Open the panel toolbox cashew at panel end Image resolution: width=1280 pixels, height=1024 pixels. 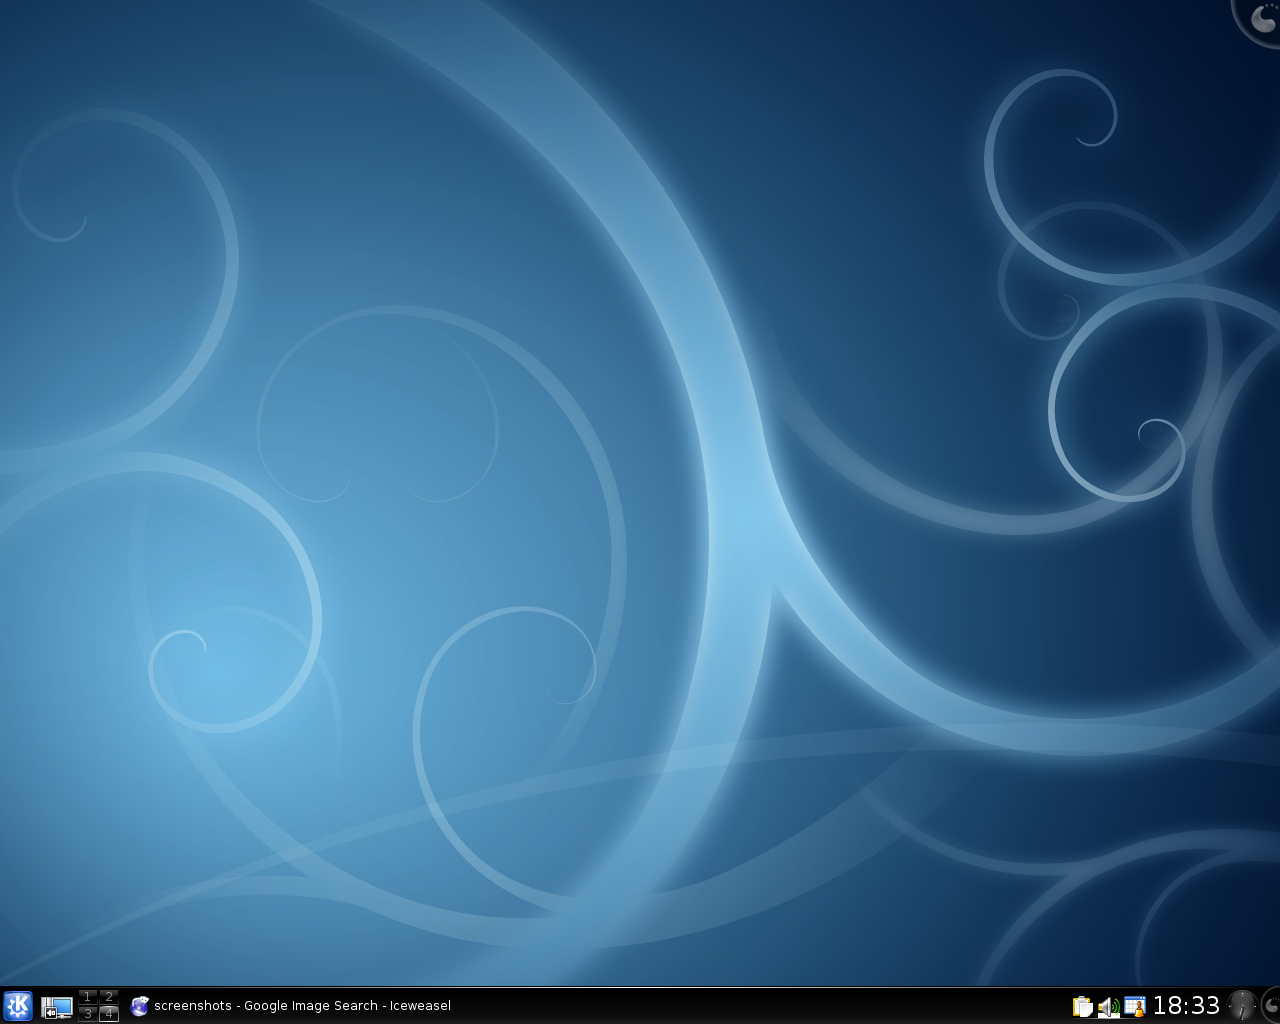coord(1271,1006)
